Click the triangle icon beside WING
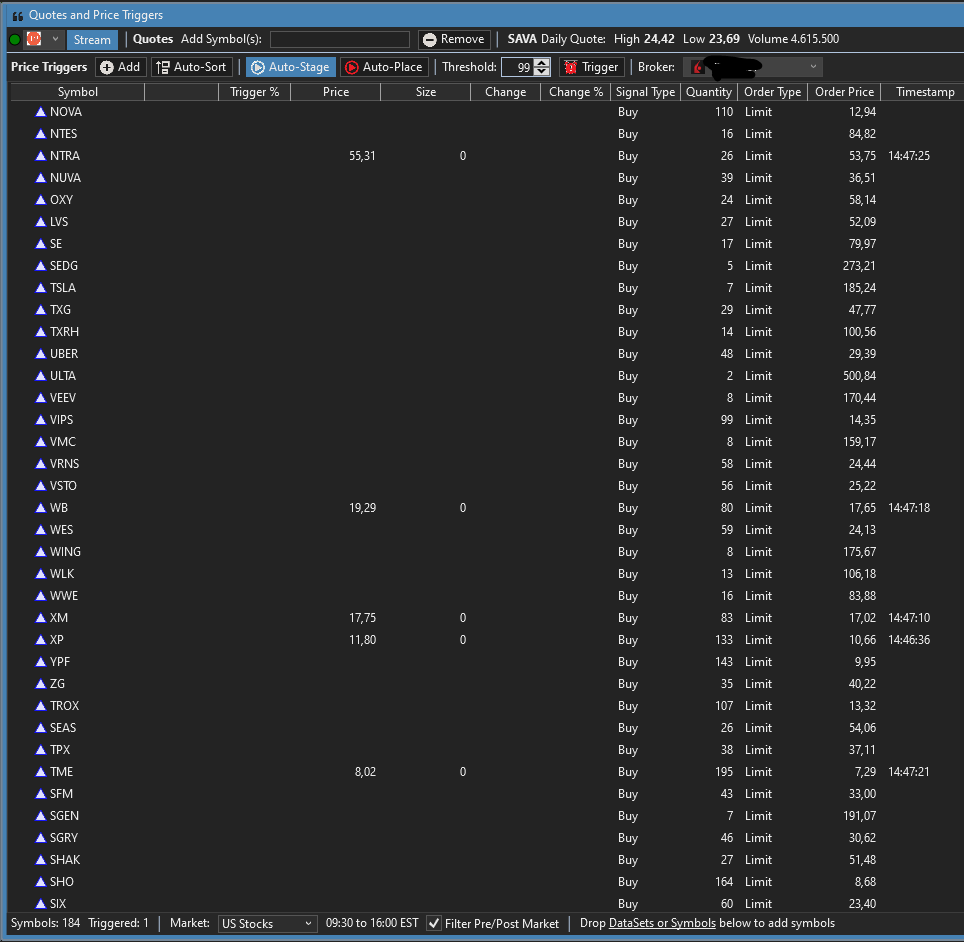 click(41, 552)
